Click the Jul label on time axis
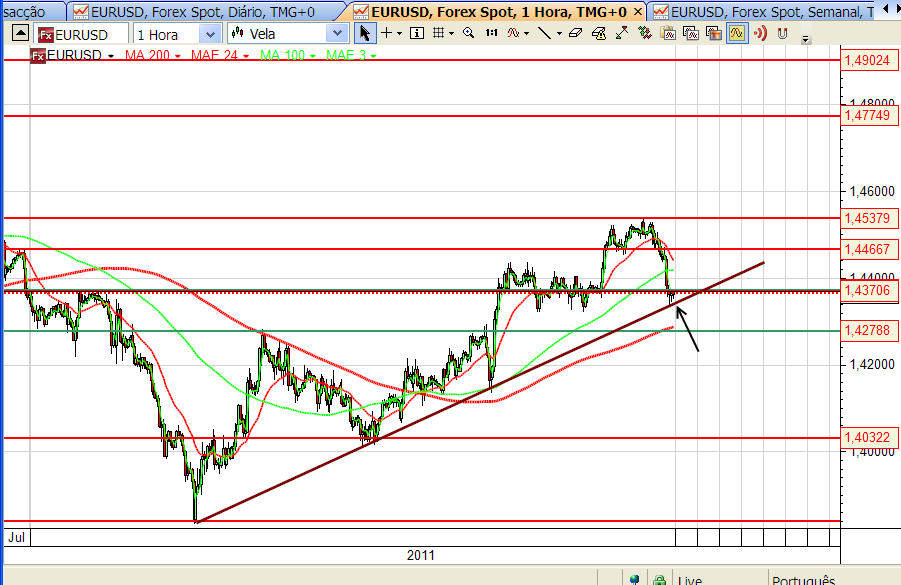This screenshot has width=901, height=585. click(x=16, y=537)
